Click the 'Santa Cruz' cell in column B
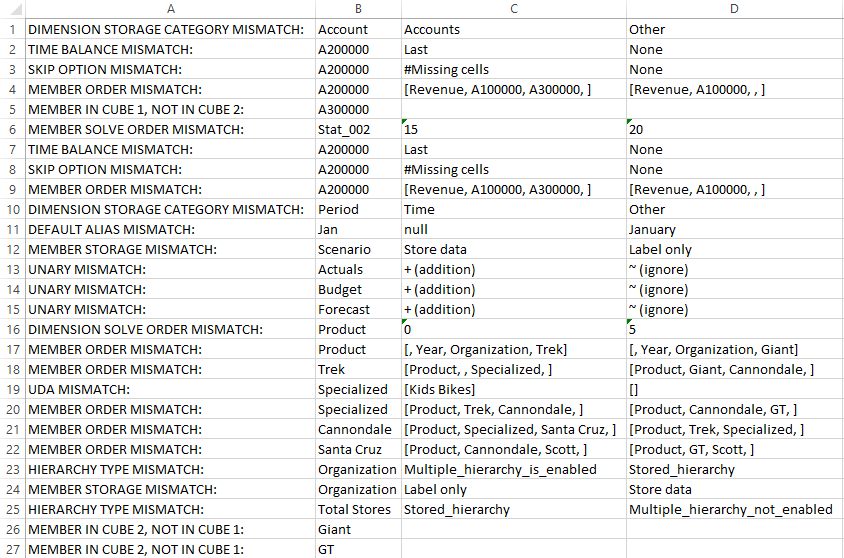 pos(358,450)
